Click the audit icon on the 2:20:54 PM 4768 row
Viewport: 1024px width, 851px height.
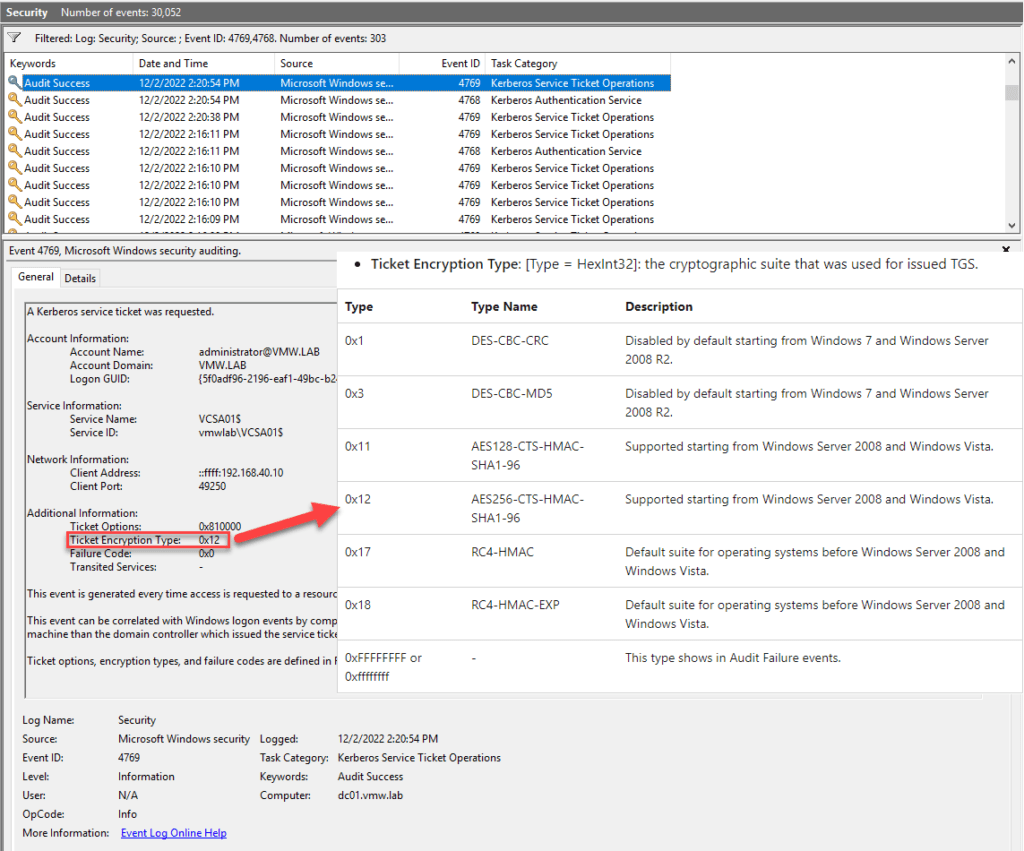tap(14, 99)
